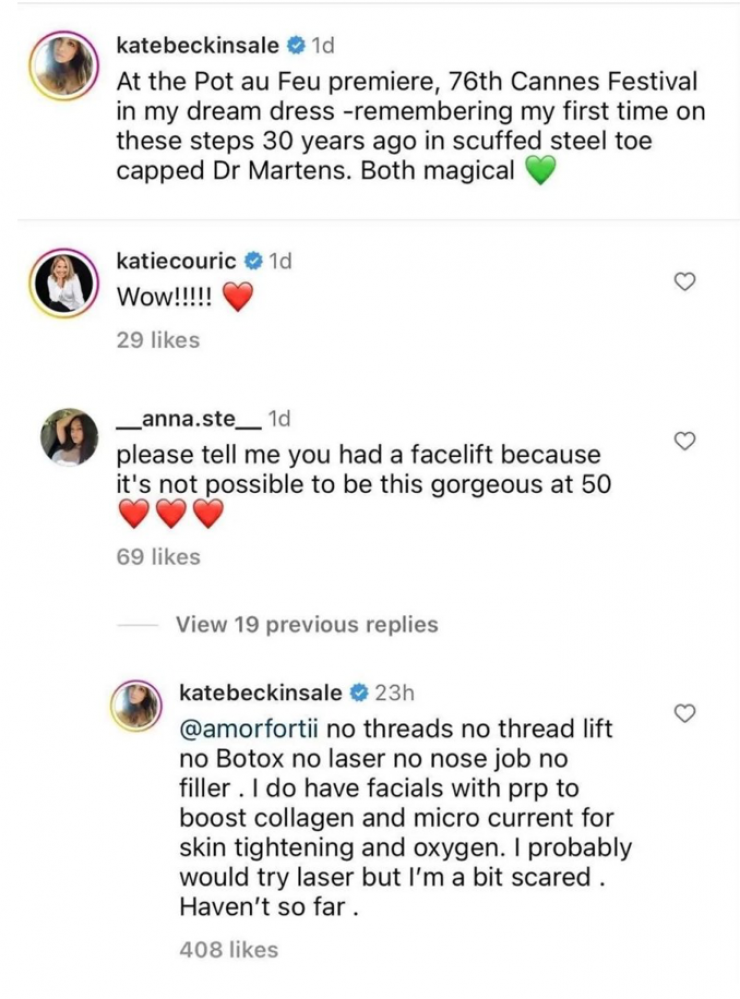Click verified badge on caption katebeckinsale
This screenshot has height=999, width=740.
[x=294, y=46]
